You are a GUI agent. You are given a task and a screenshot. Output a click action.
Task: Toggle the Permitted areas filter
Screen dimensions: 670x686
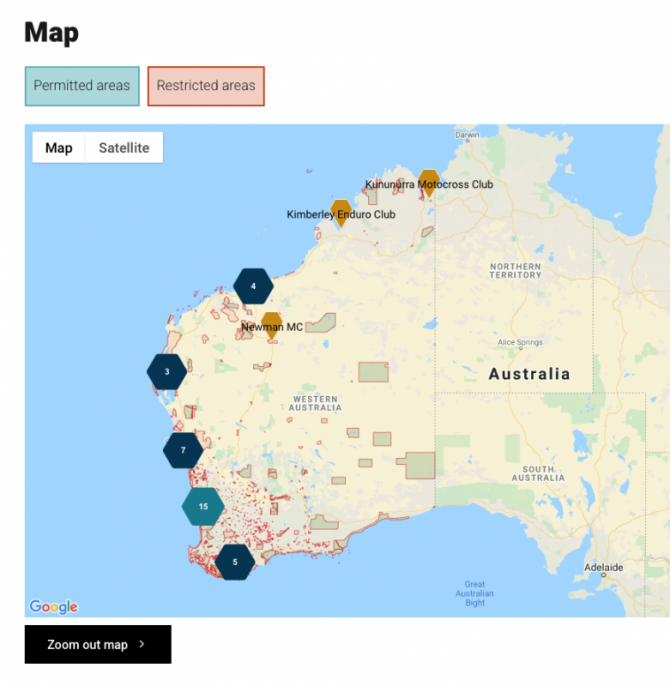(x=82, y=86)
